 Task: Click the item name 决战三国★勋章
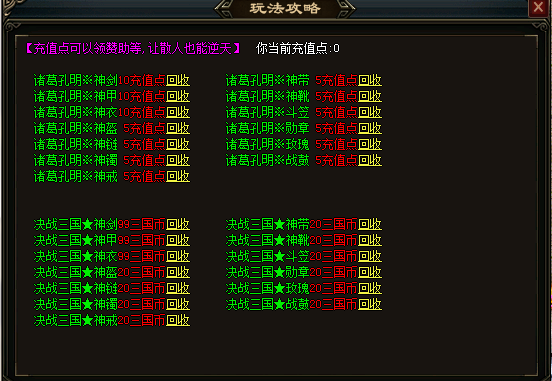(268, 272)
